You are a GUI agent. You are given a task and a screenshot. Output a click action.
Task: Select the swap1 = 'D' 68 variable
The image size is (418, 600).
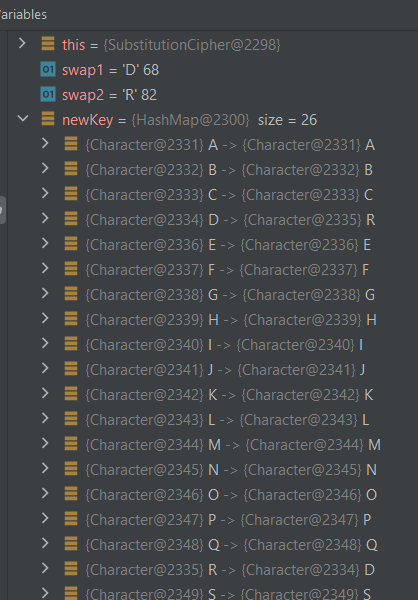(x=110, y=70)
